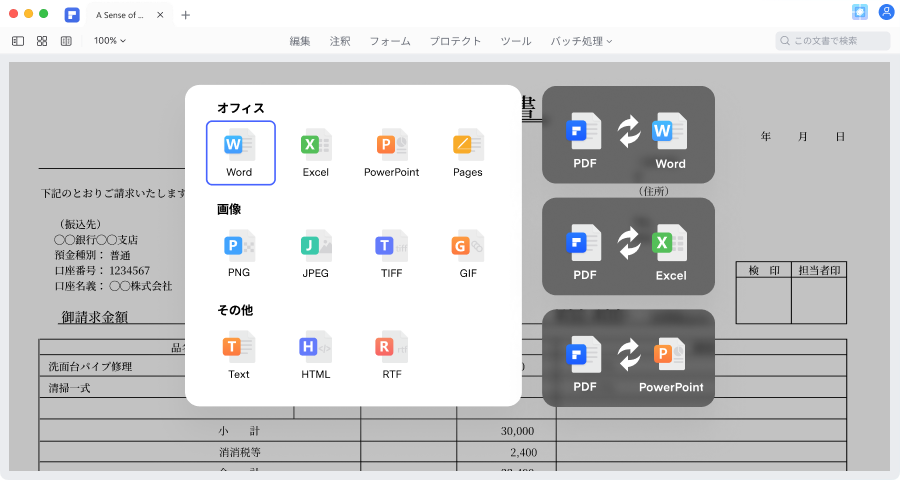900x480 pixels.
Task: Switch to two-page reading view
Action: tap(66, 41)
